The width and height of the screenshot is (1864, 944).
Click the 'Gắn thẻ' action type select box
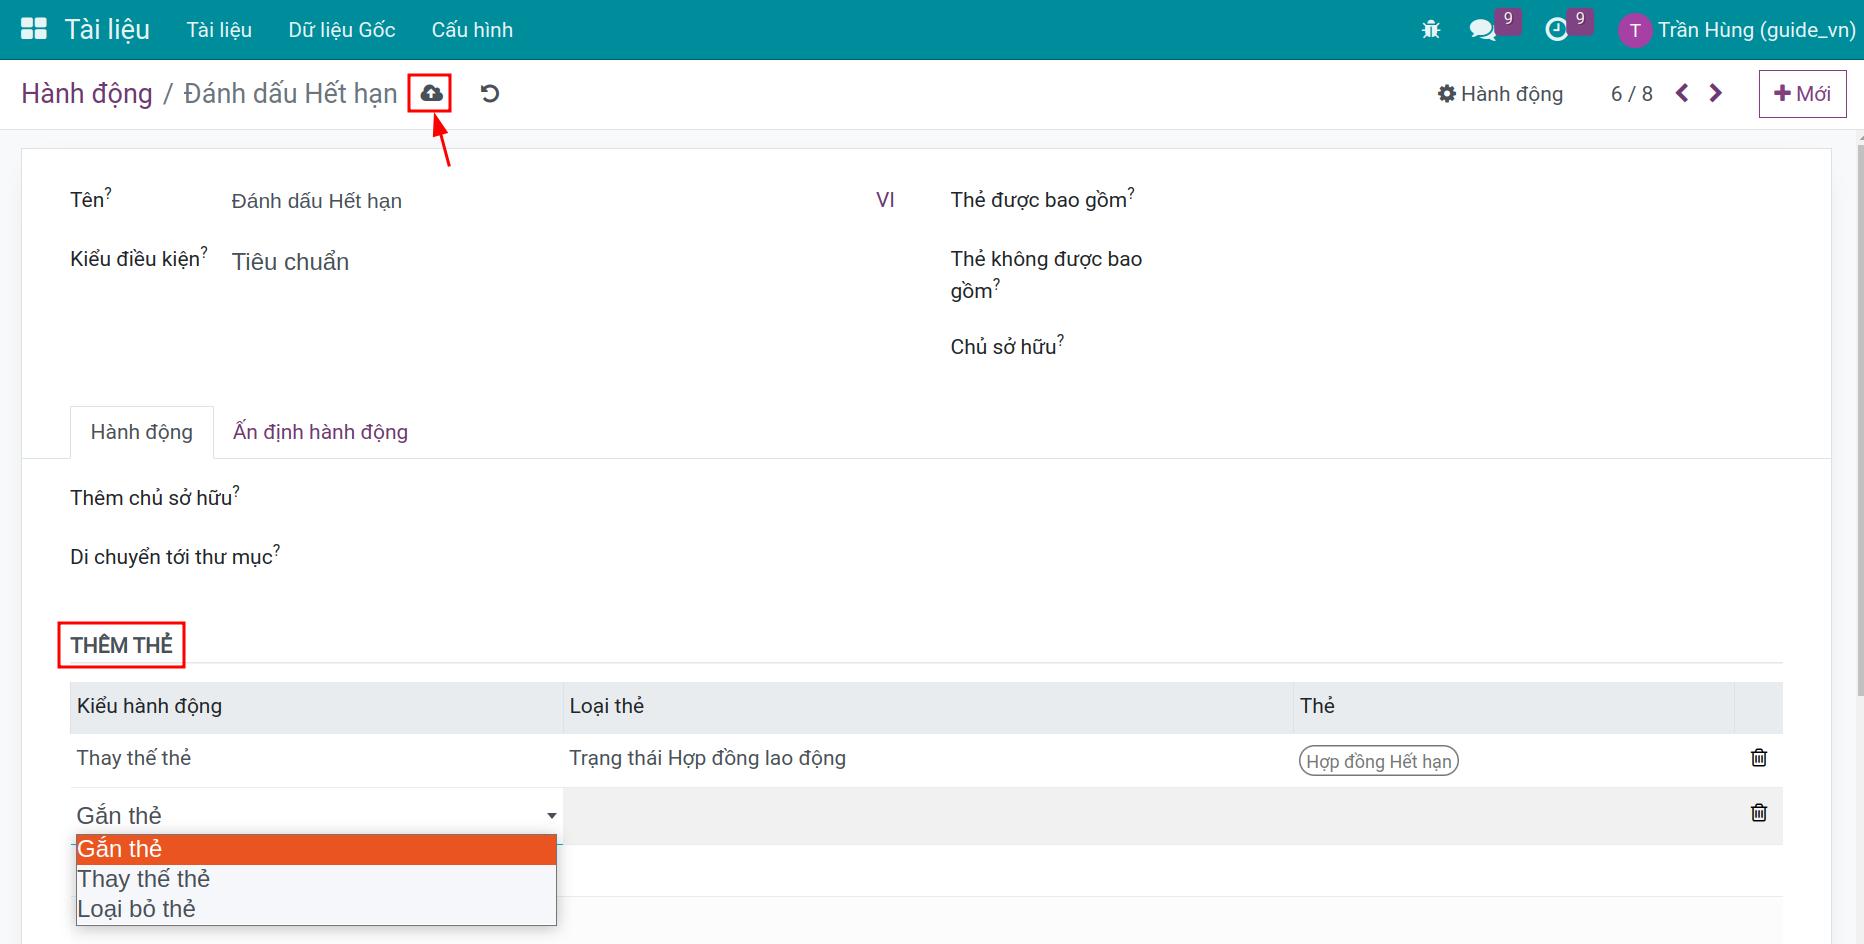pos(316,816)
